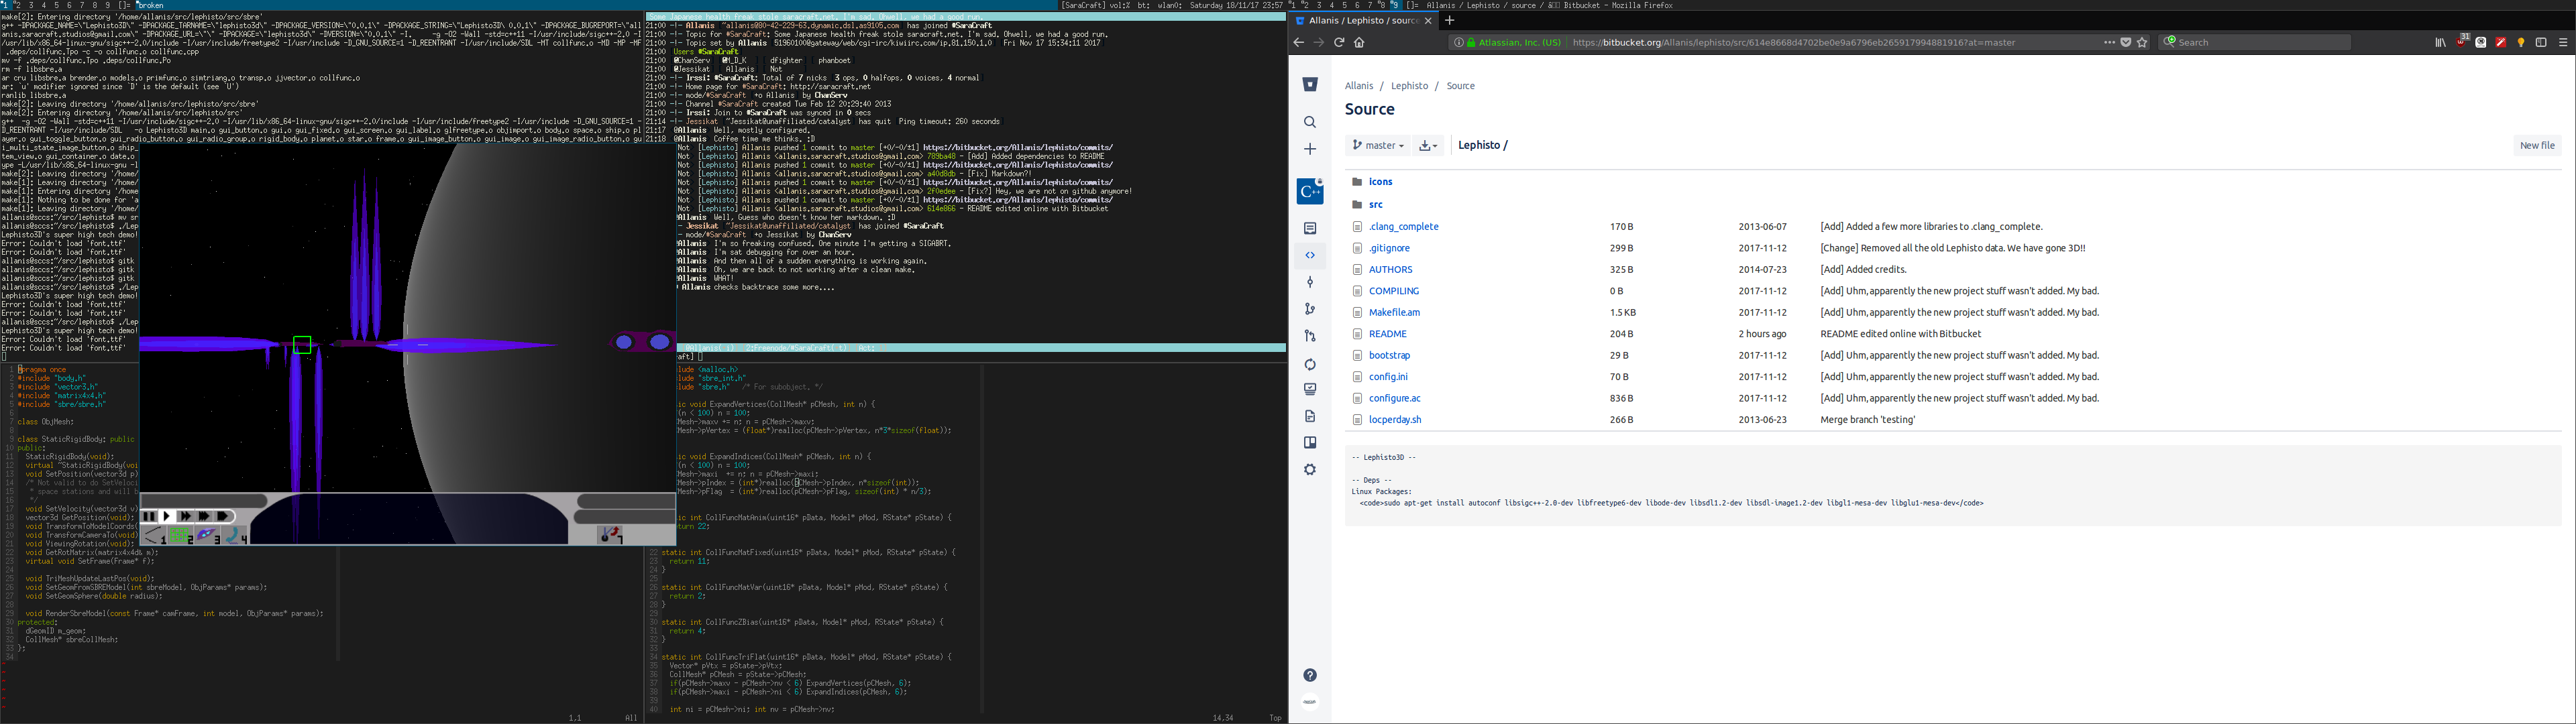Open the download options dropdown
The width and height of the screenshot is (2576, 724).
tap(1428, 145)
